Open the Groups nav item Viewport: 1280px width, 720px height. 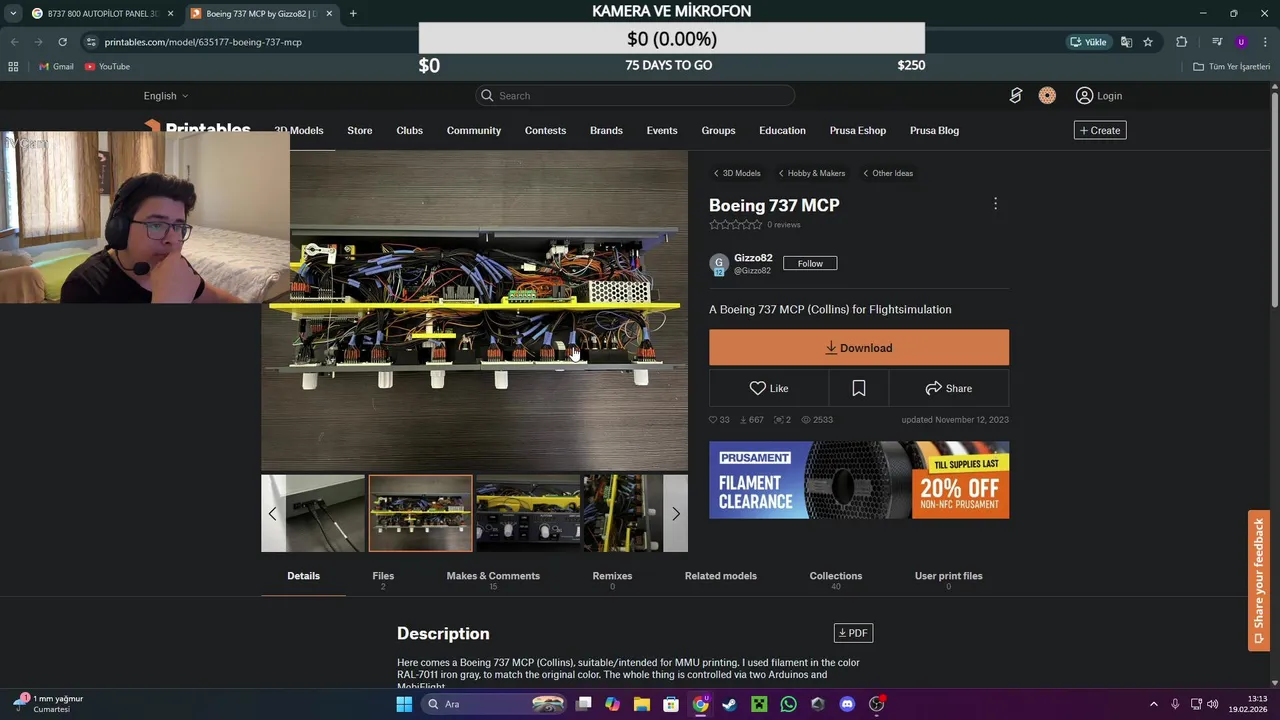pyautogui.click(x=718, y=131)
